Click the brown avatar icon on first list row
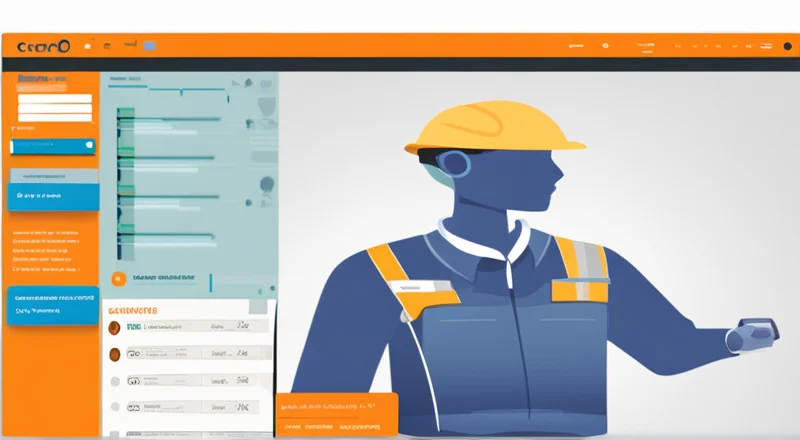The image size is (800, 440). pyautogui.click(x=113, y=327)
